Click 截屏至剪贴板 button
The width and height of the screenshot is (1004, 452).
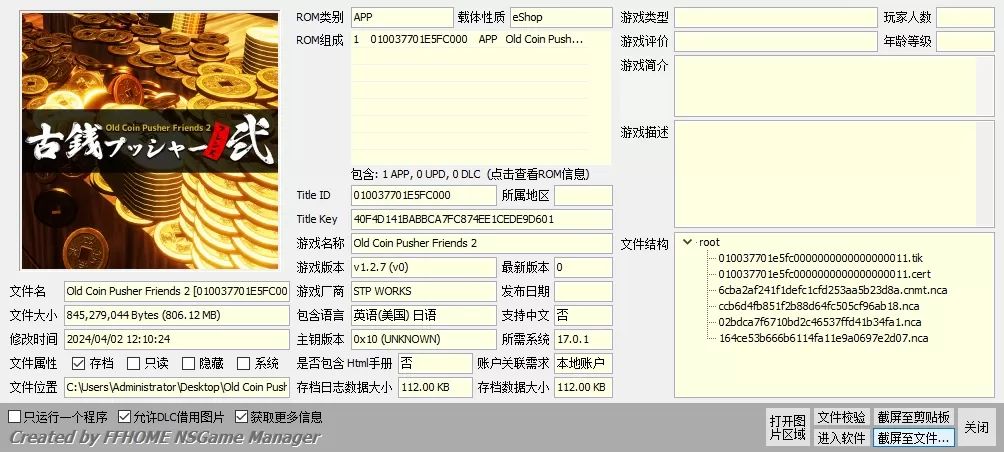click(x=913, y=417)
